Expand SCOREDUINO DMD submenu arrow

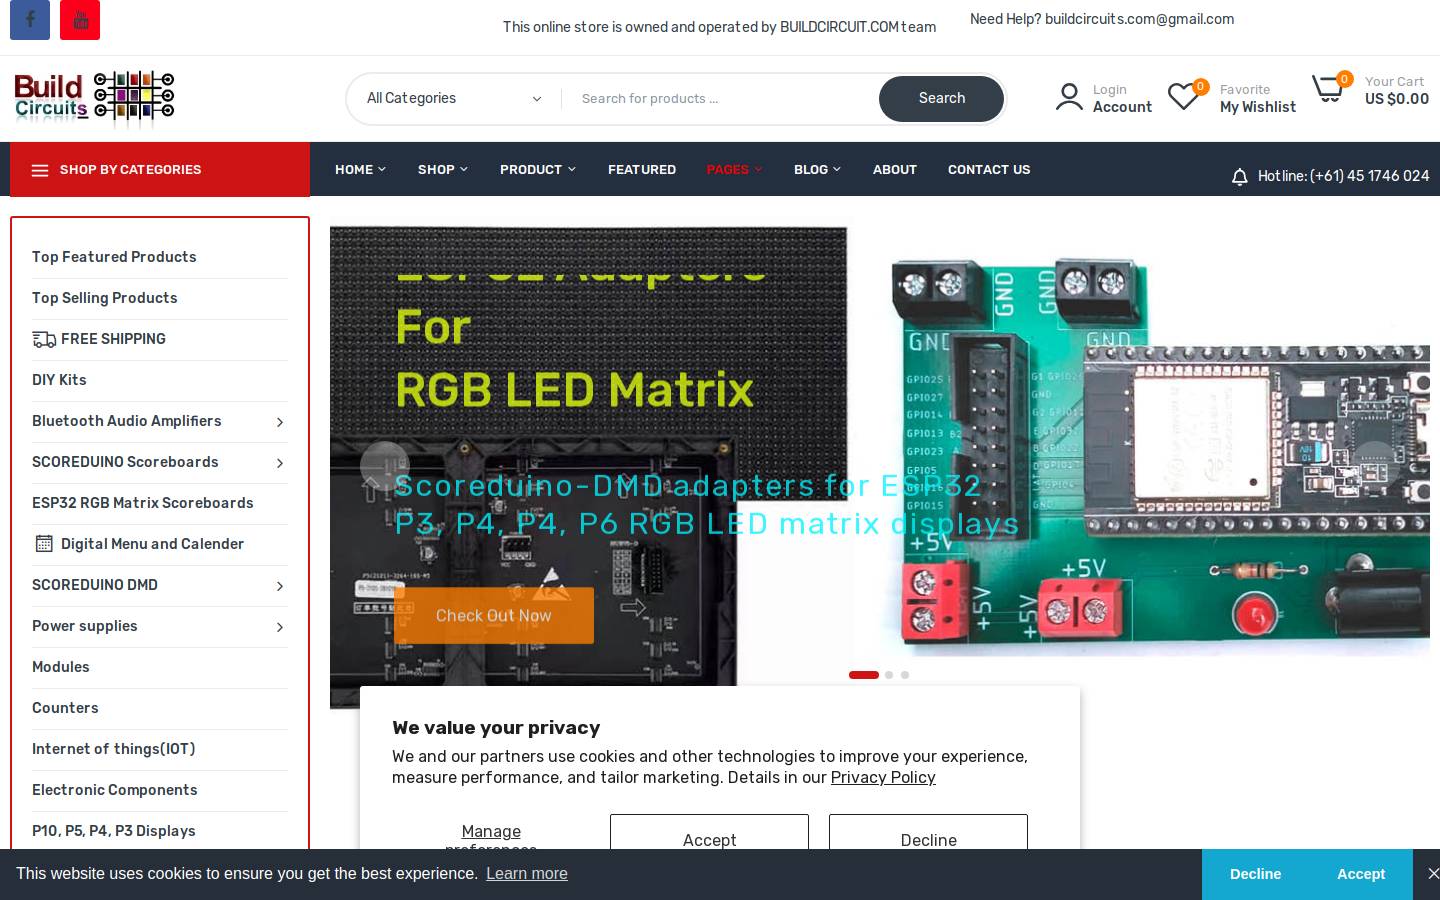click(280, 586)
